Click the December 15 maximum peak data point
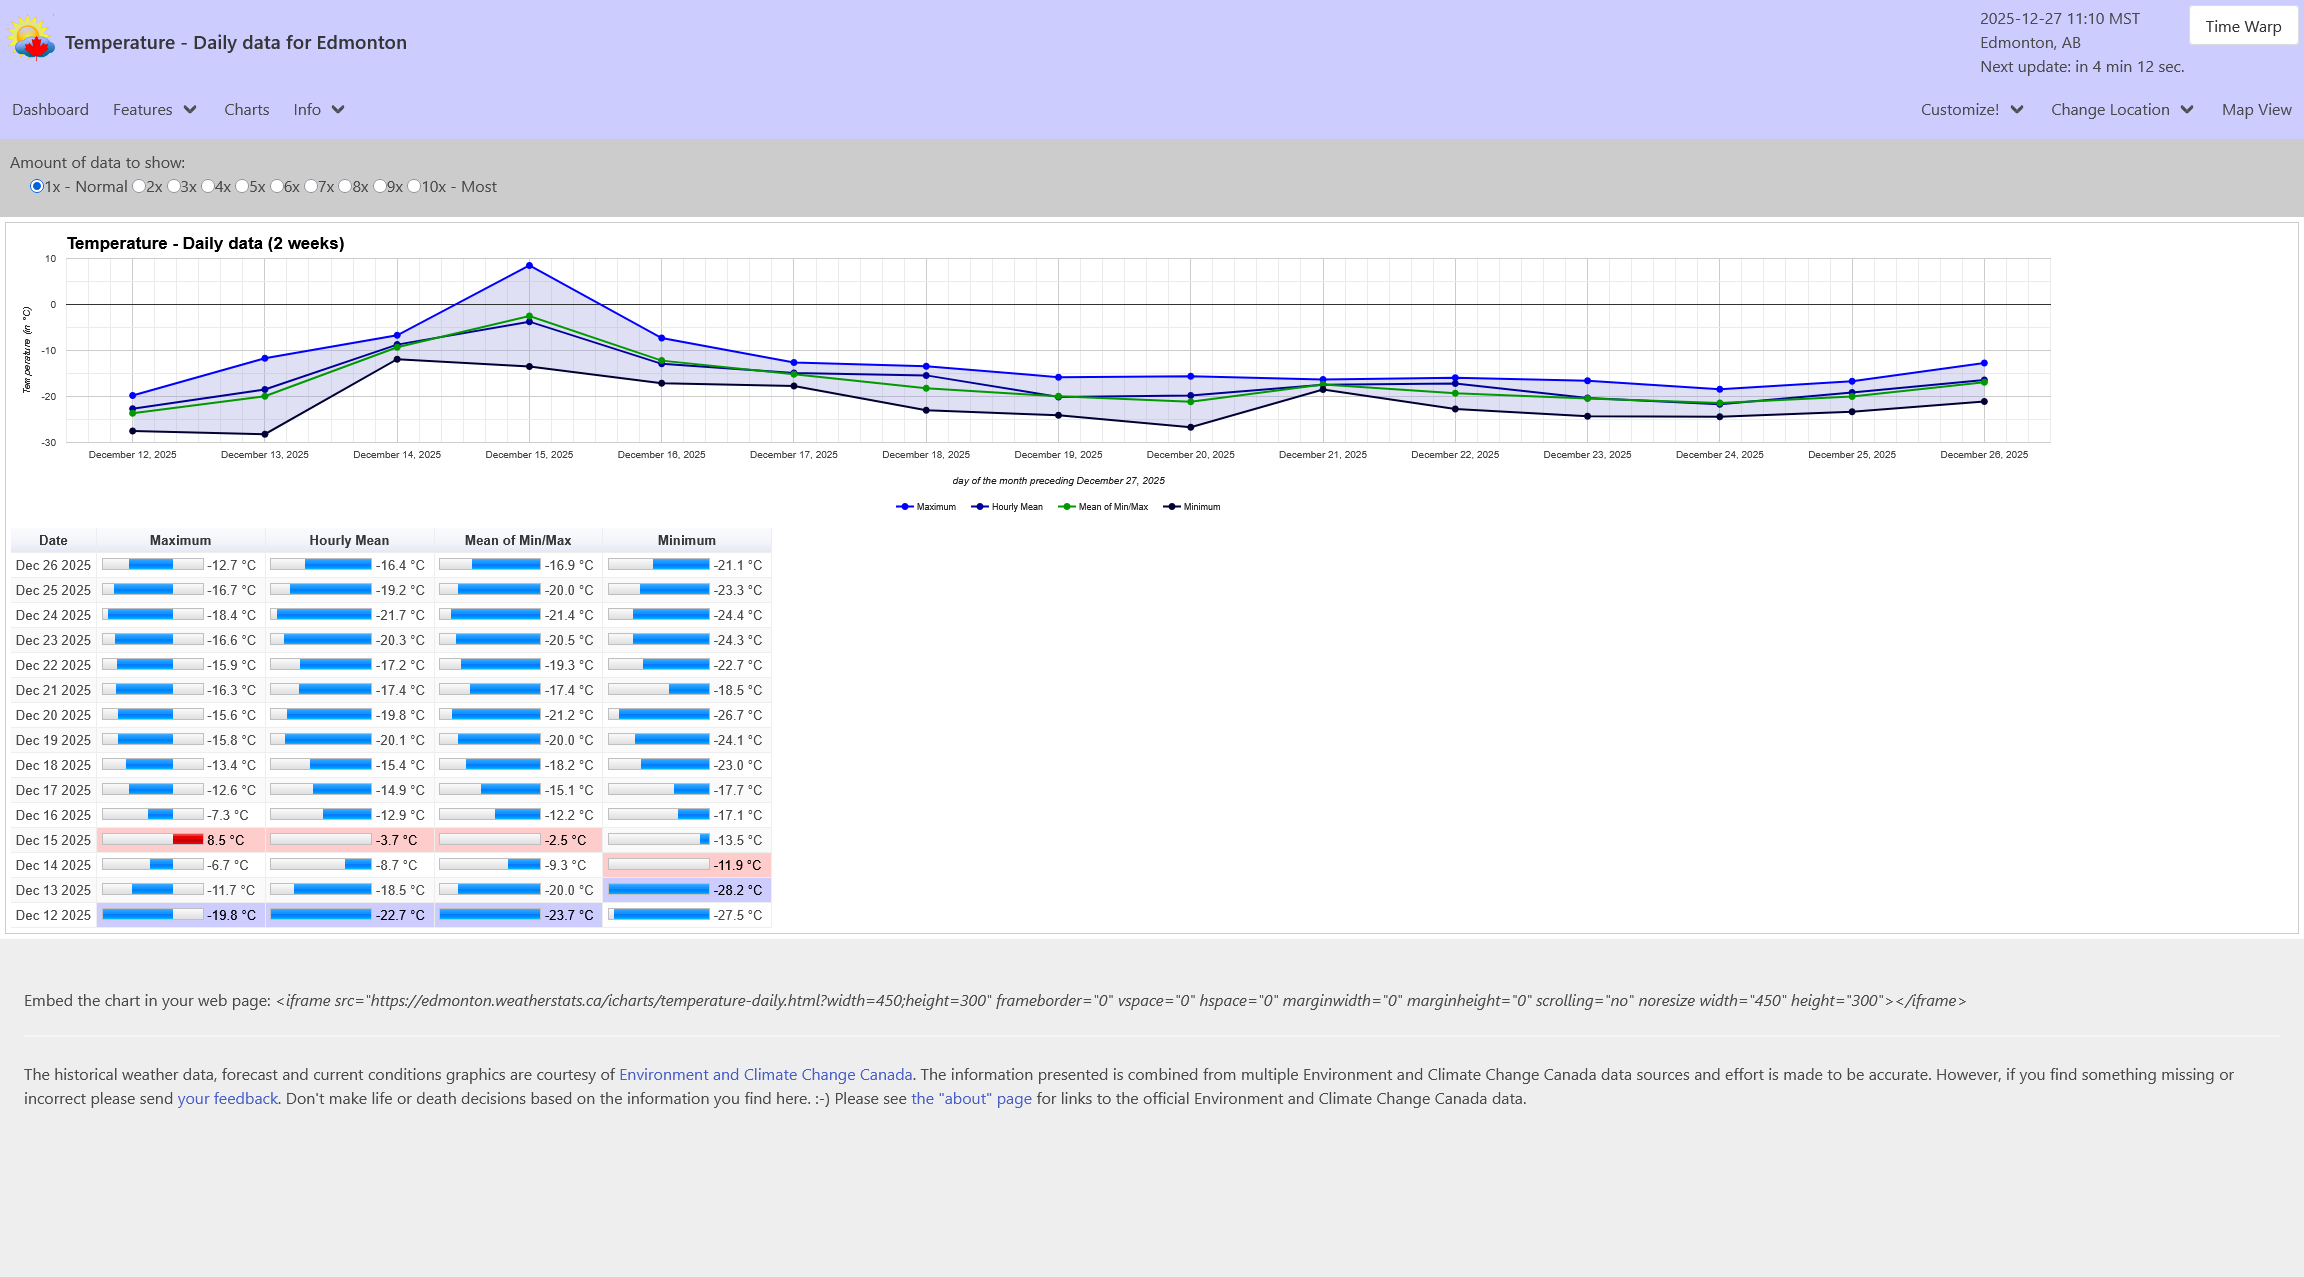Viewport: 2304px width, 1277px height. click(529, 266)
